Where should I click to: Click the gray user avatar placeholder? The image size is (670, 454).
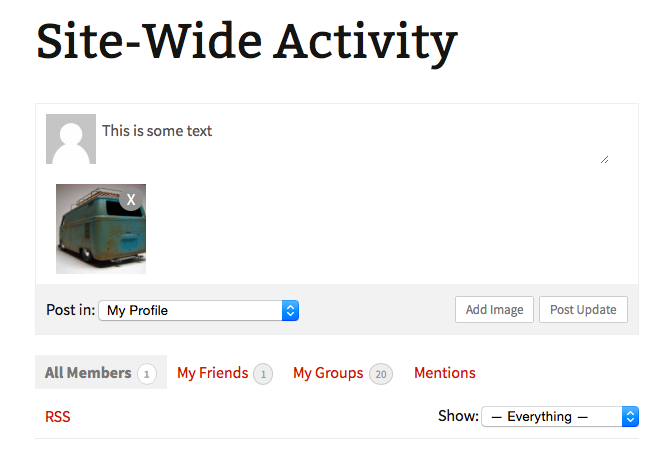pos(71,139)
